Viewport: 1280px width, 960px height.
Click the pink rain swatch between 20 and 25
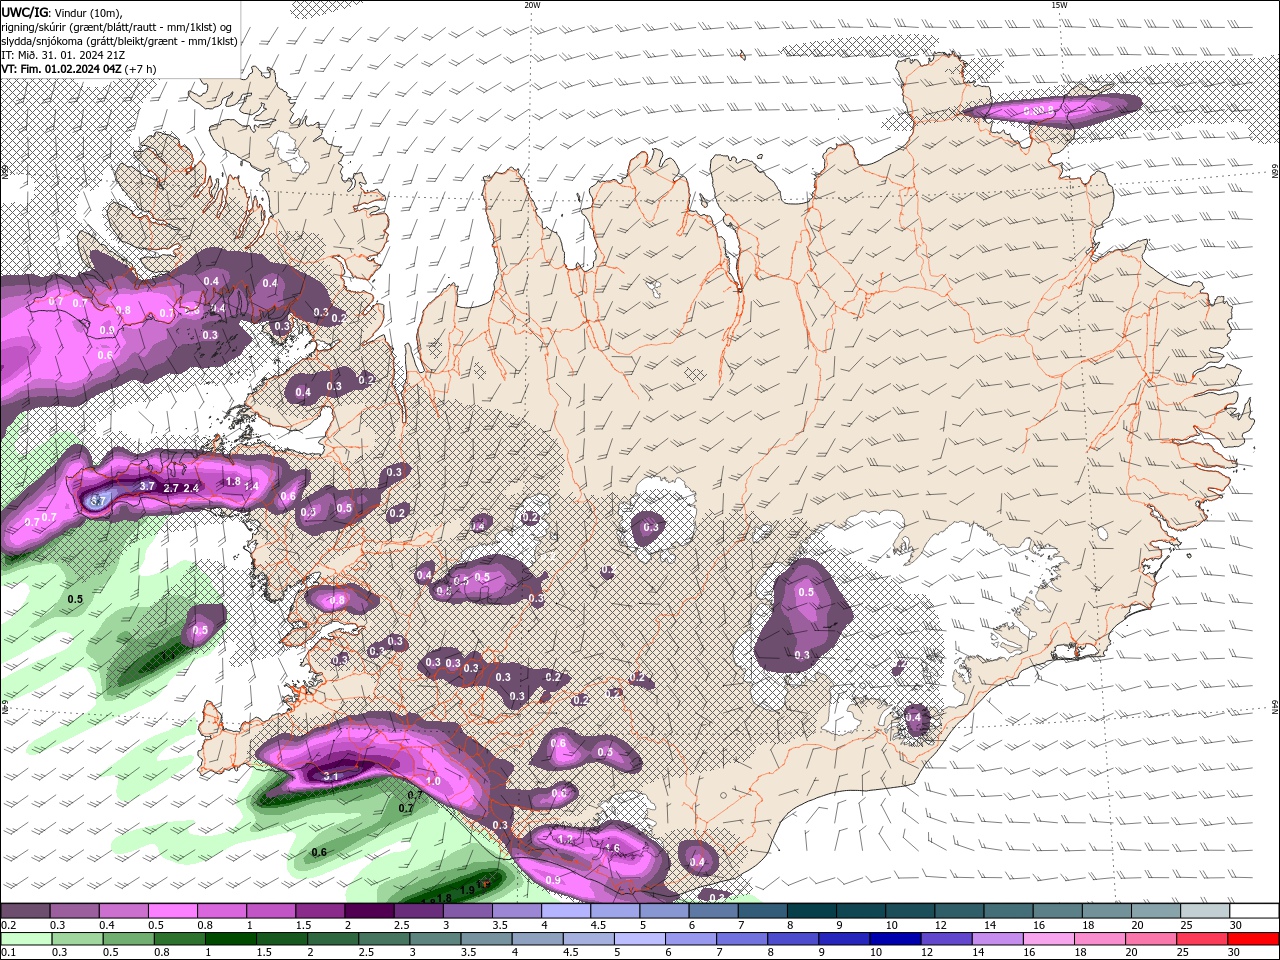(x=1149, y=939)
